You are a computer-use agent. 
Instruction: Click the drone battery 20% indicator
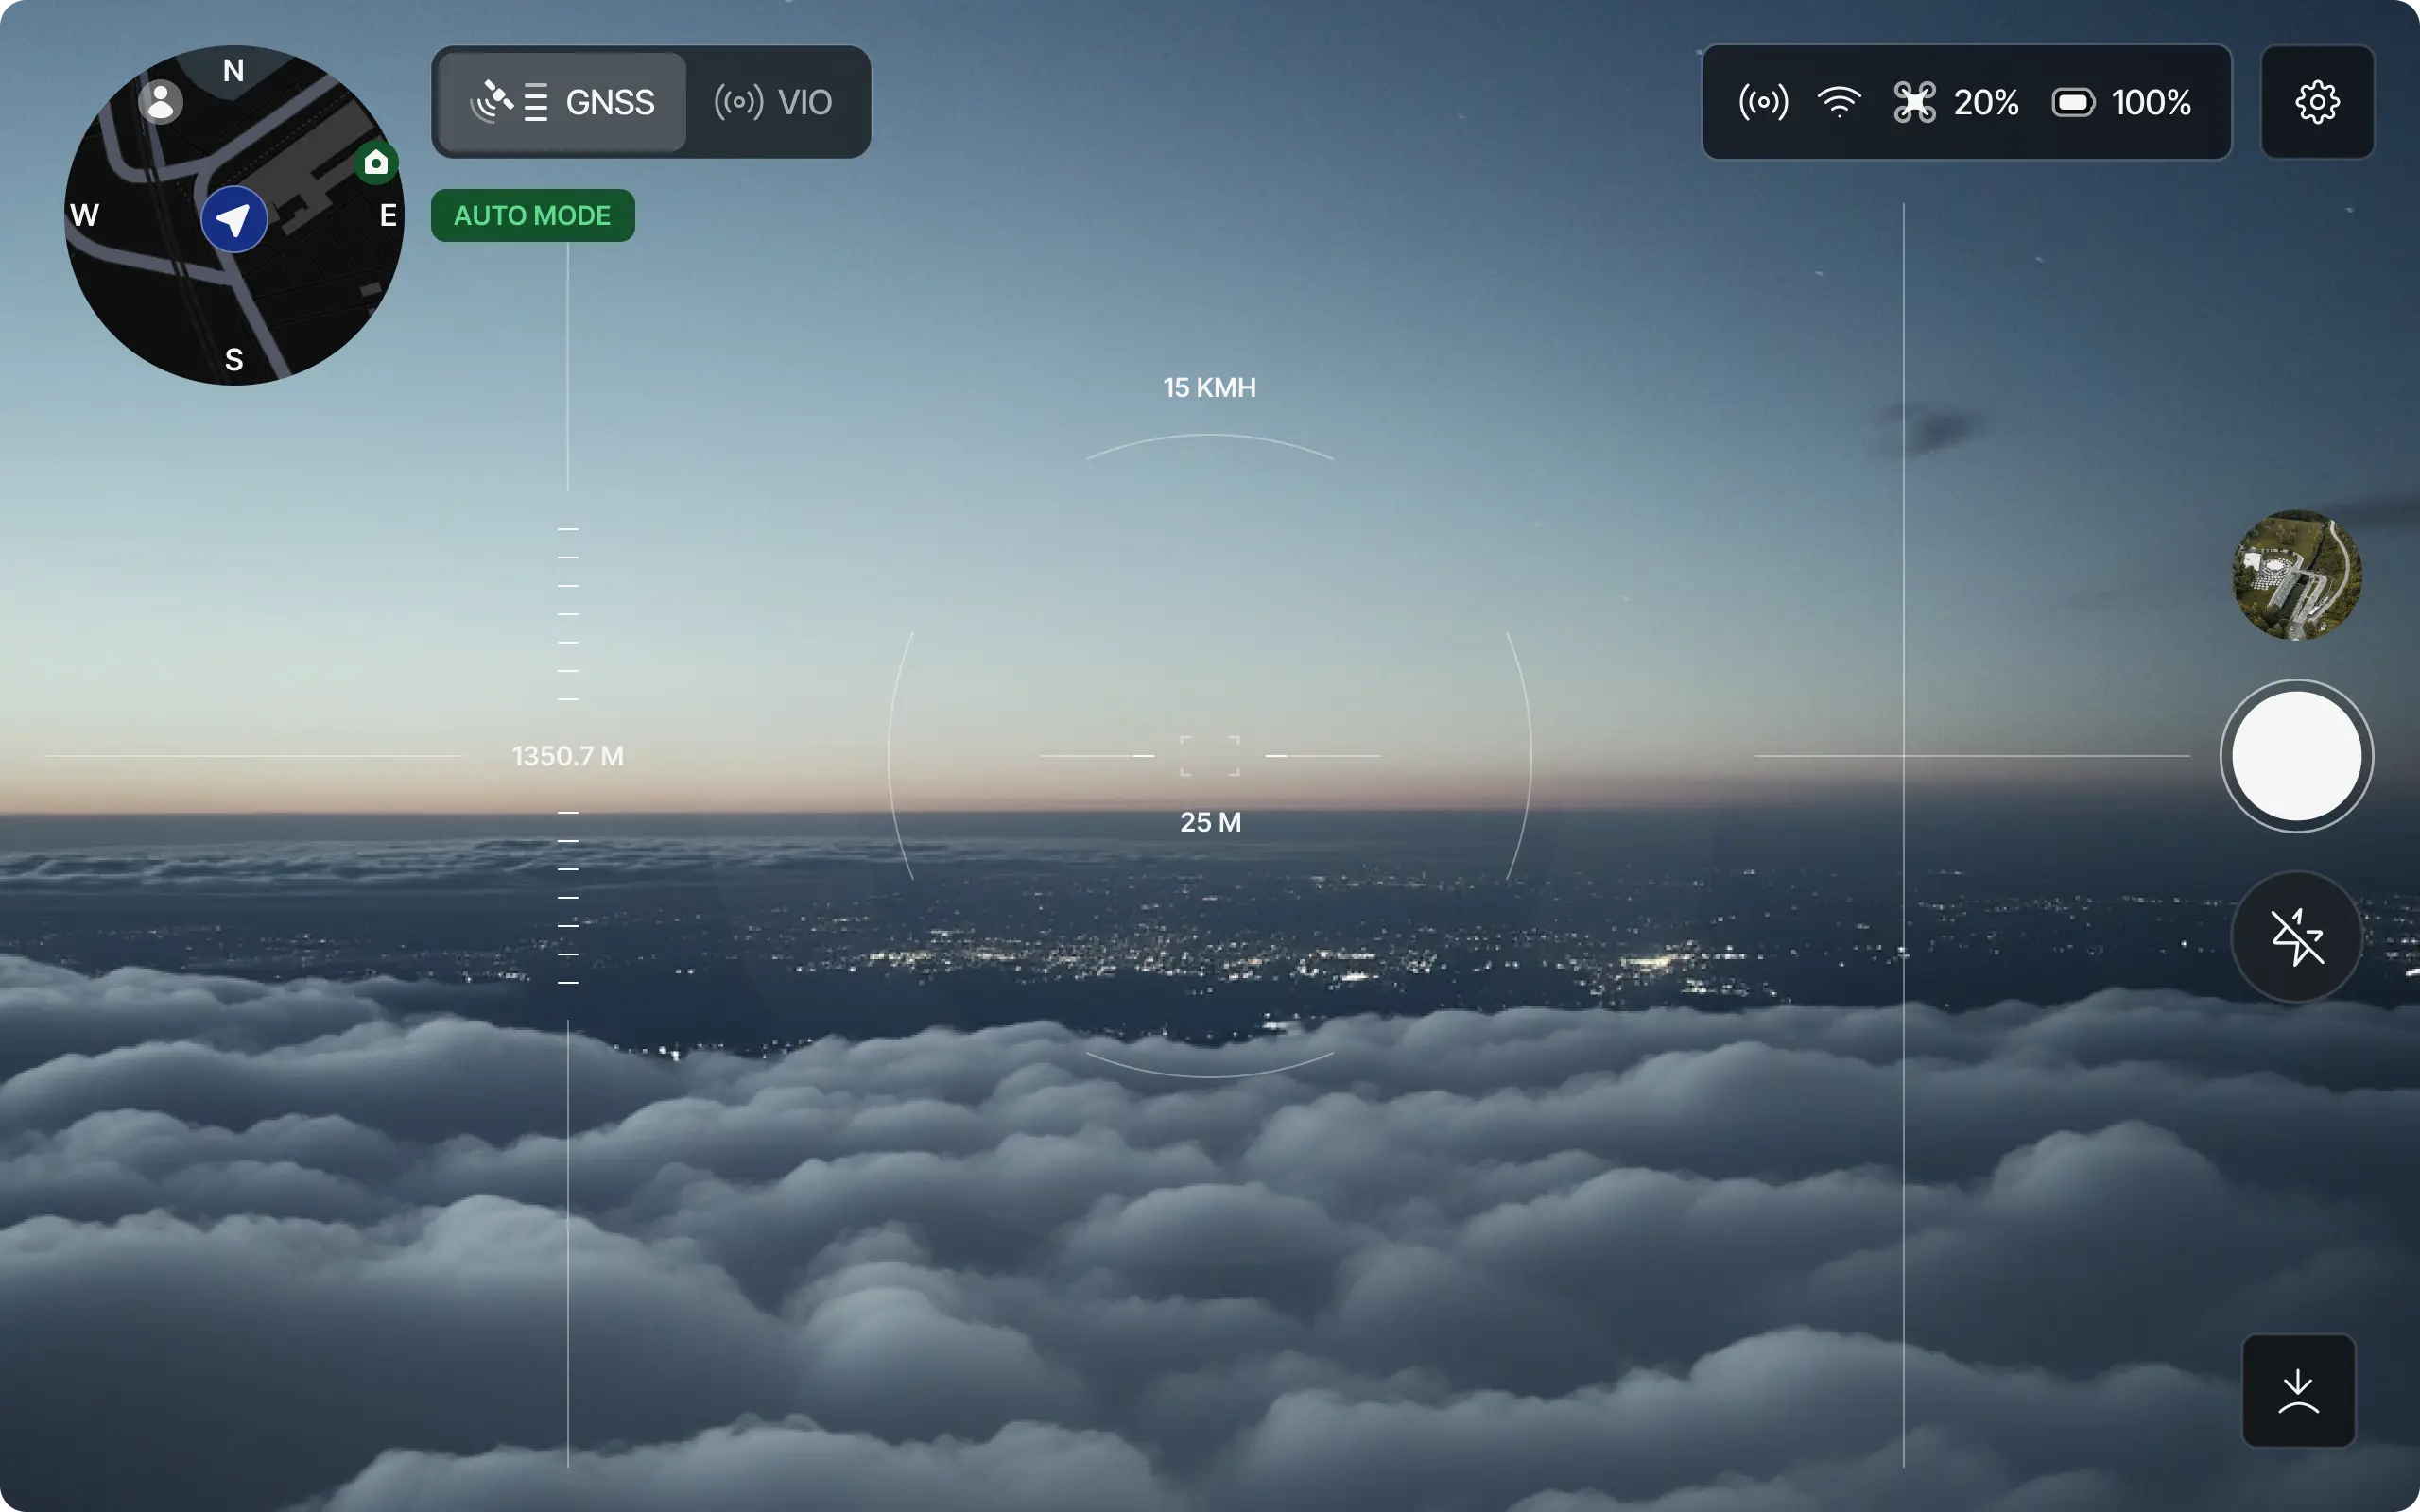click(1956, 102)
